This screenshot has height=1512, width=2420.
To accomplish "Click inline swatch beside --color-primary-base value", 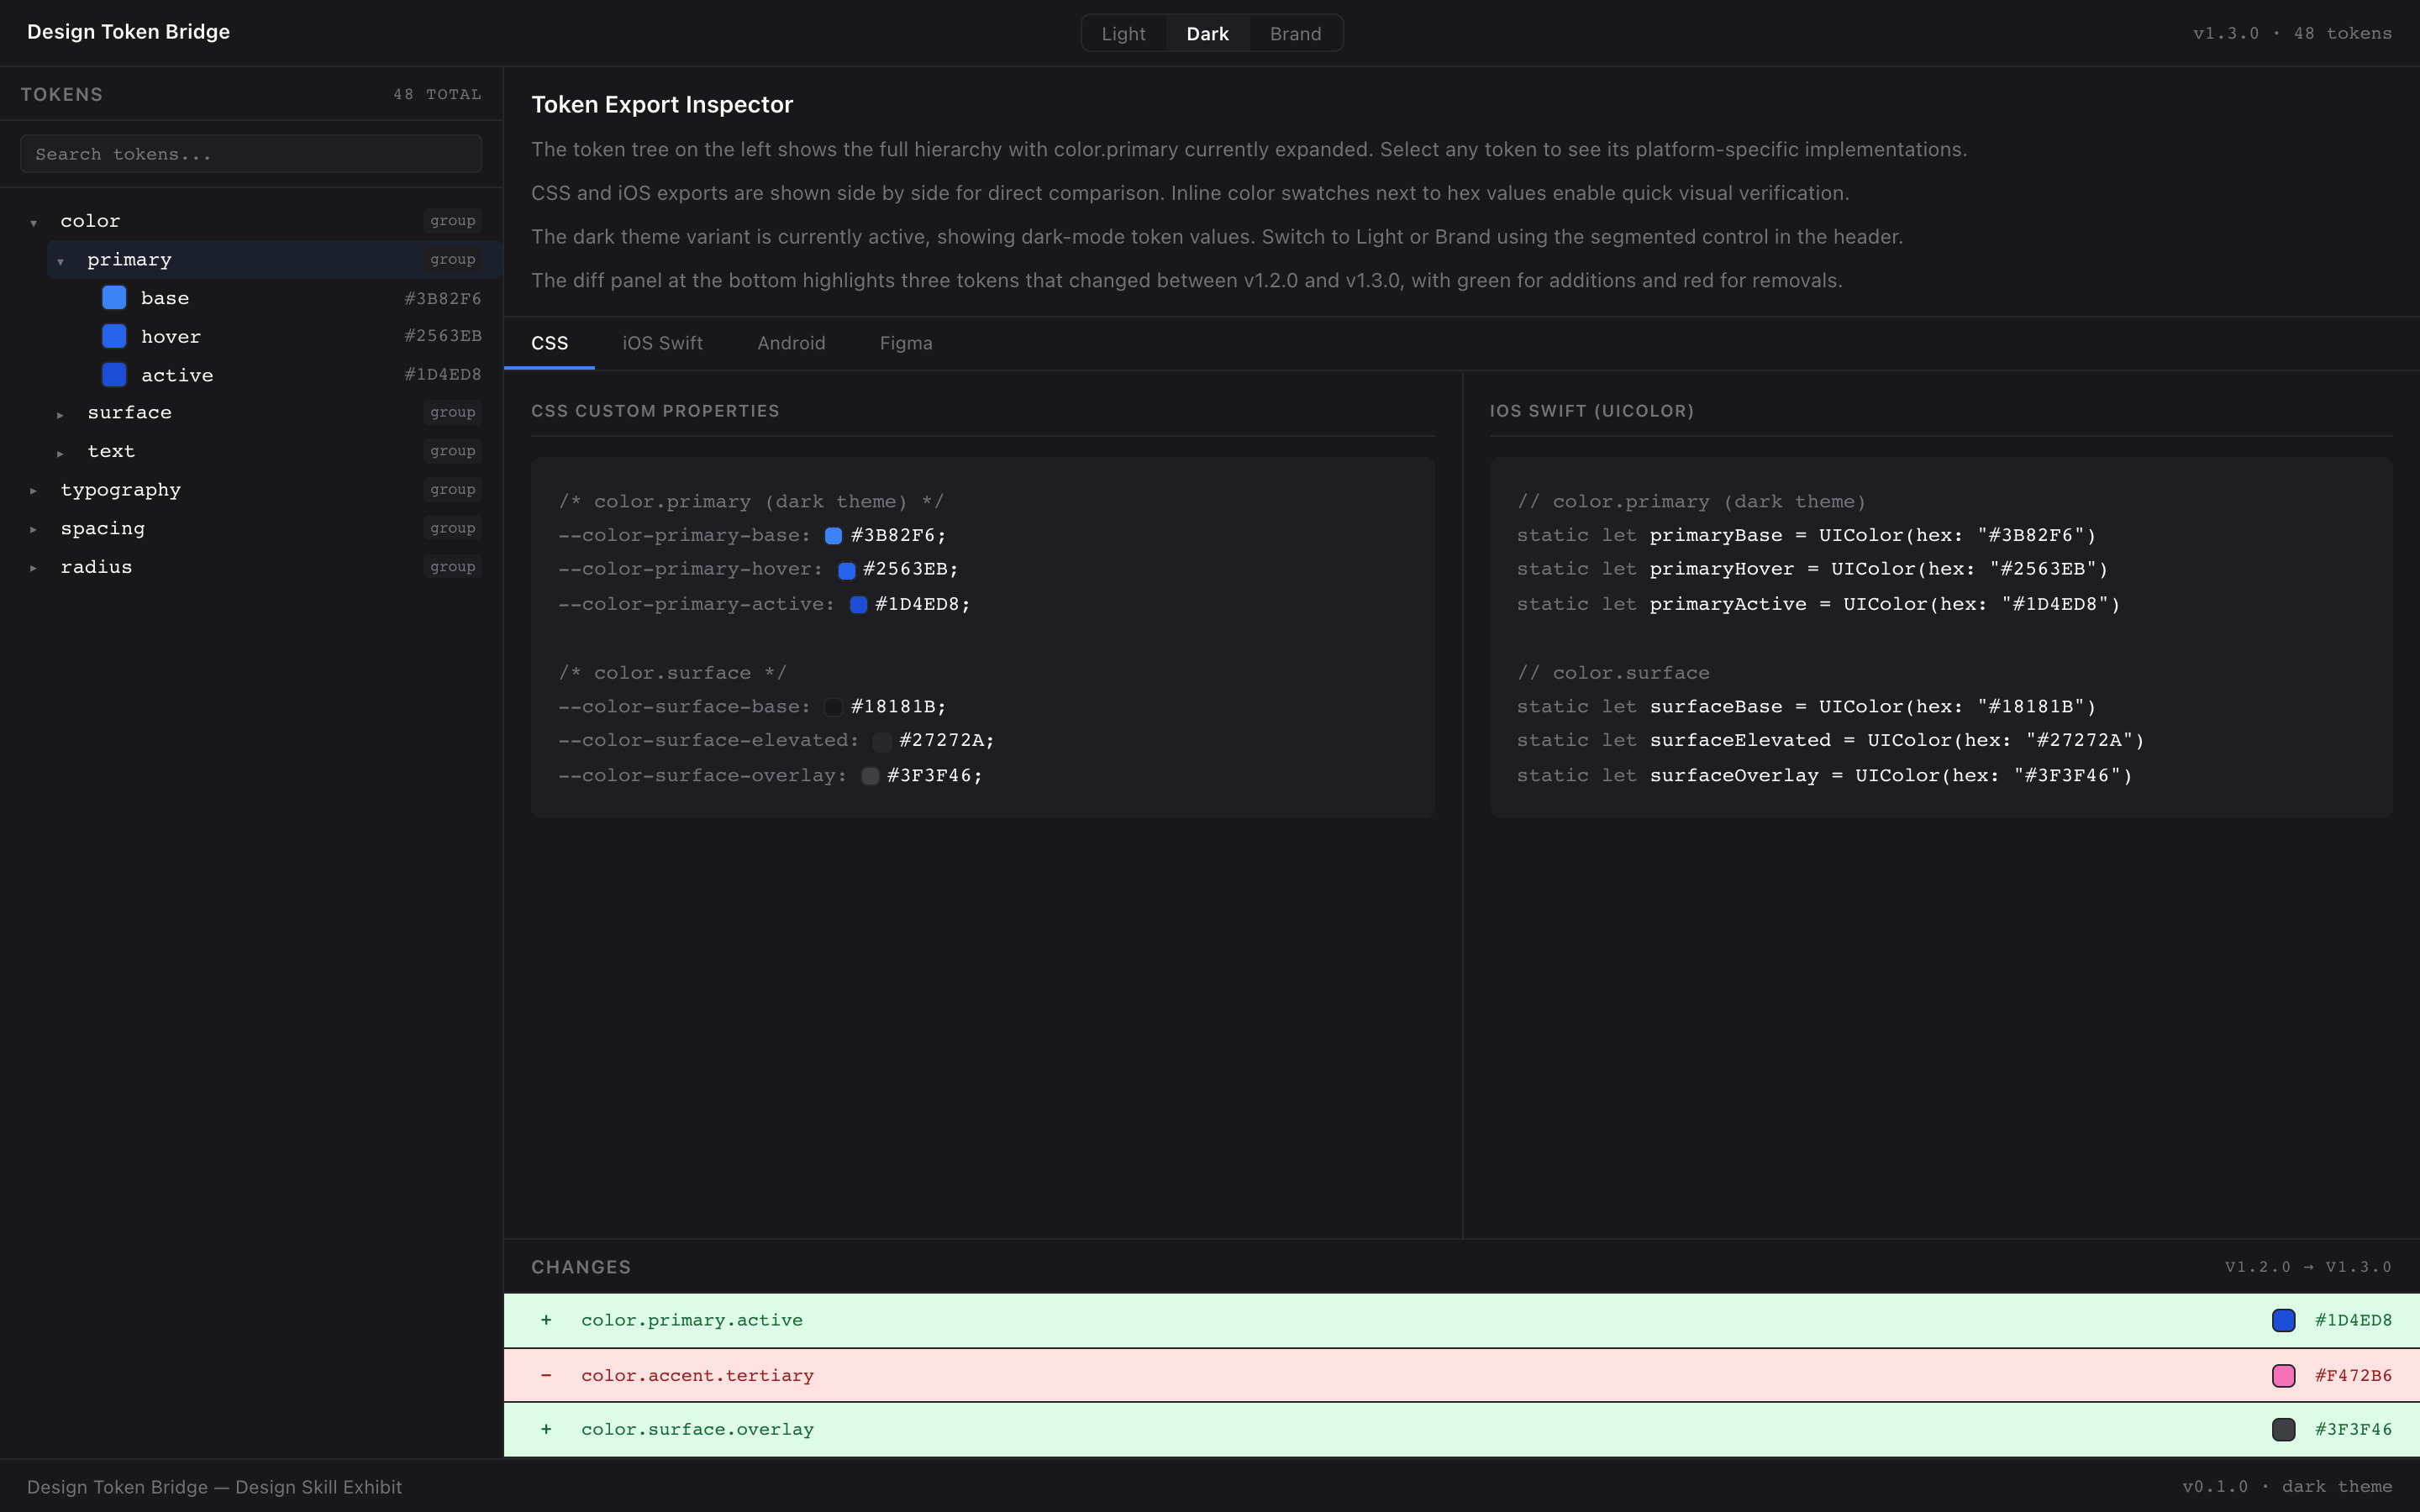I will coord(833,536).
